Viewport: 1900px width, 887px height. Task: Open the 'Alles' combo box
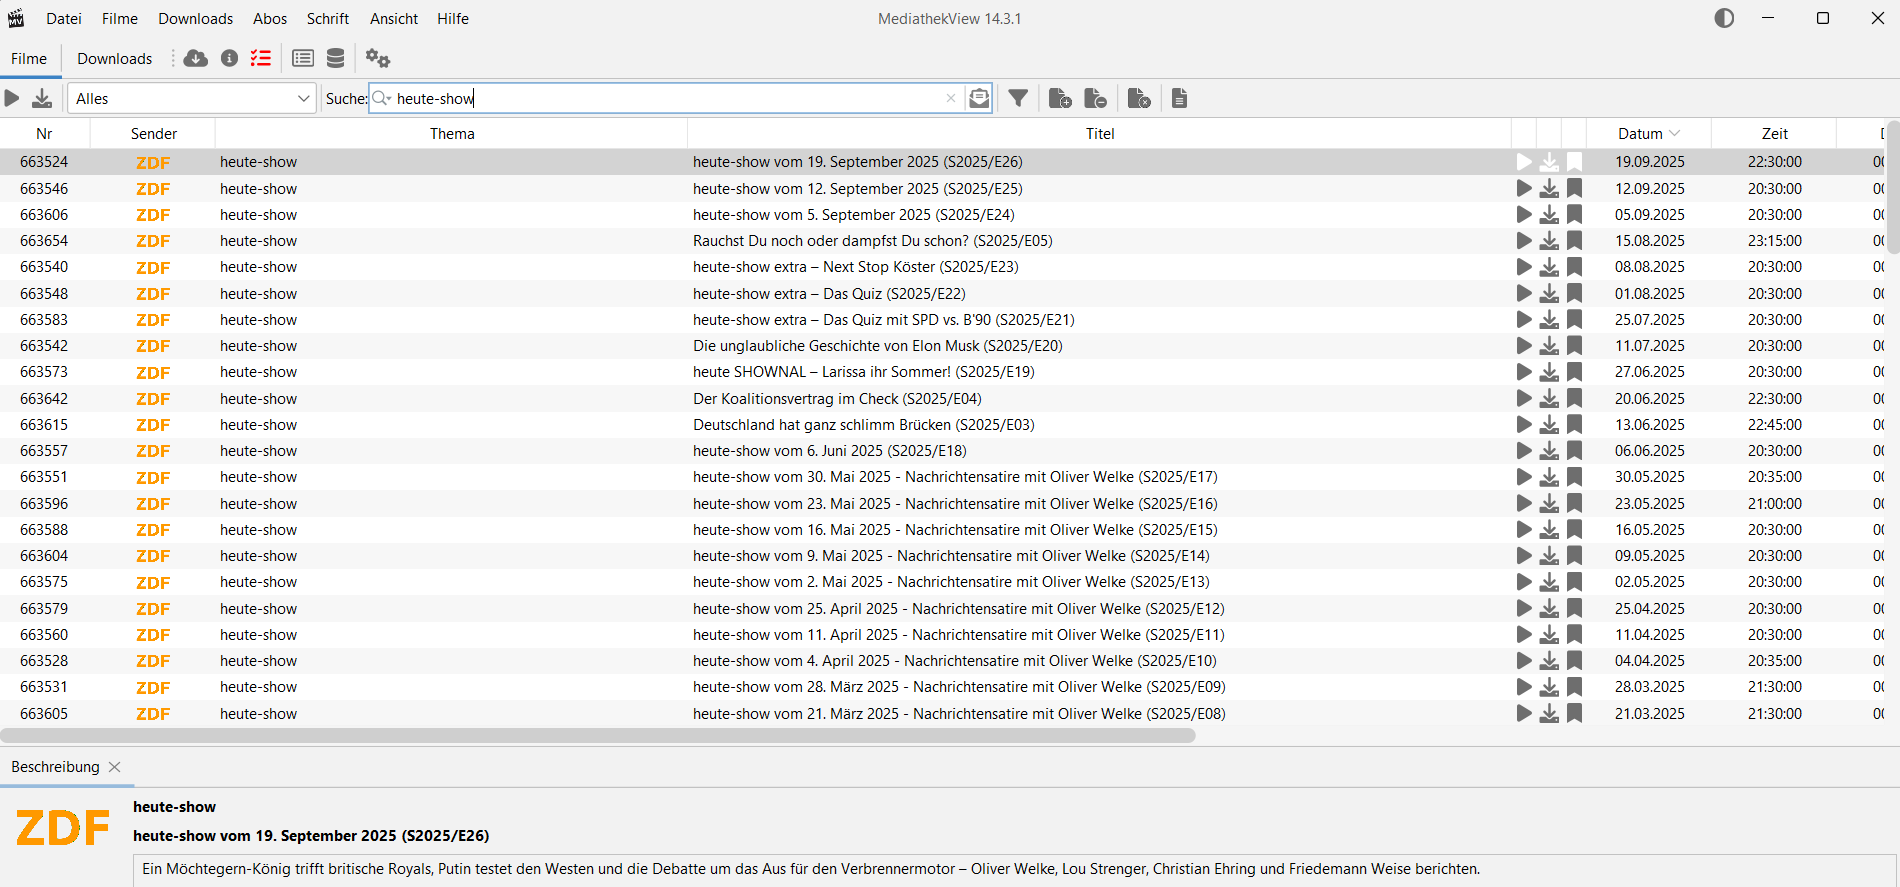coord(192,98)
